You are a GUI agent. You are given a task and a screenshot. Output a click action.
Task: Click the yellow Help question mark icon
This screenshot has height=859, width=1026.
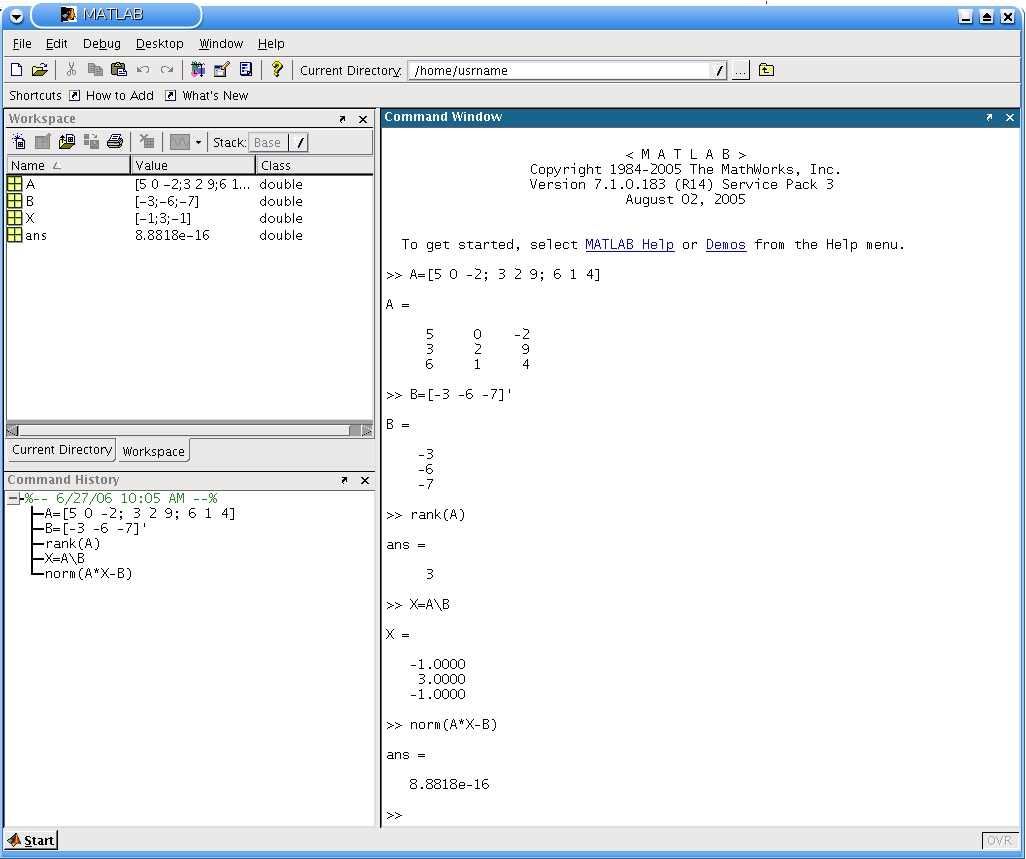click(277, 69)
